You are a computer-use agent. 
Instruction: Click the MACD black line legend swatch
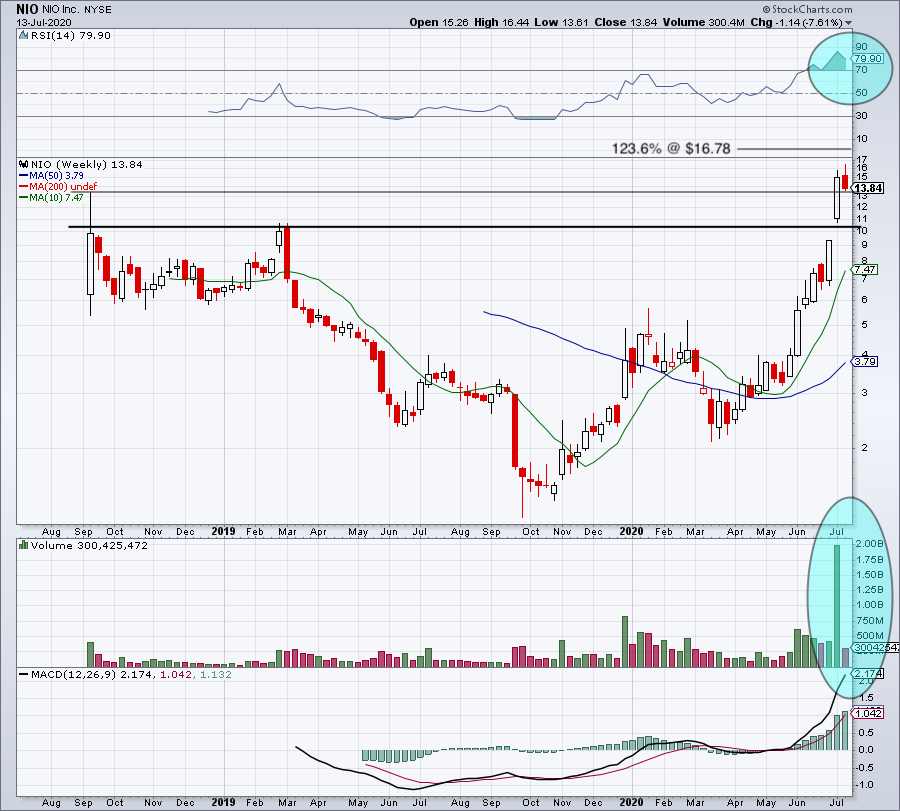[24, 674]
